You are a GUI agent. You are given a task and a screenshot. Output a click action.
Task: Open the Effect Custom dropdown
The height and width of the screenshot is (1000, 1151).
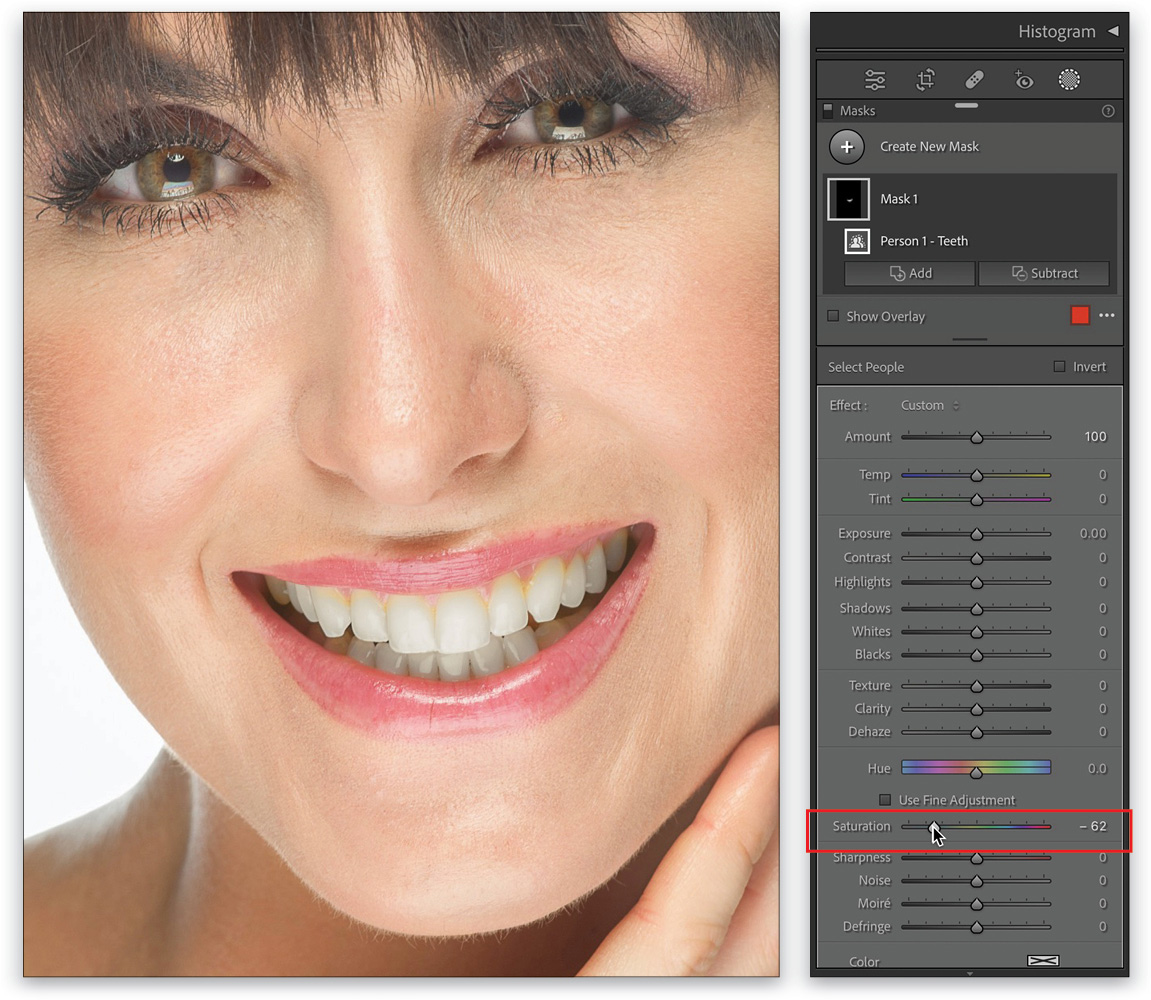click(928, 405)
